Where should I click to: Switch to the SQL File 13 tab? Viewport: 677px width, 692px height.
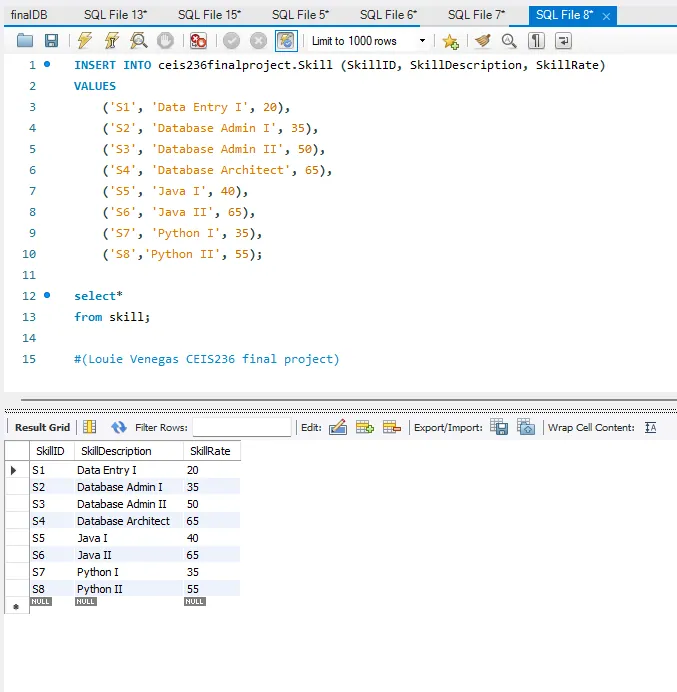pyautogui.click(x=116, y=15)
